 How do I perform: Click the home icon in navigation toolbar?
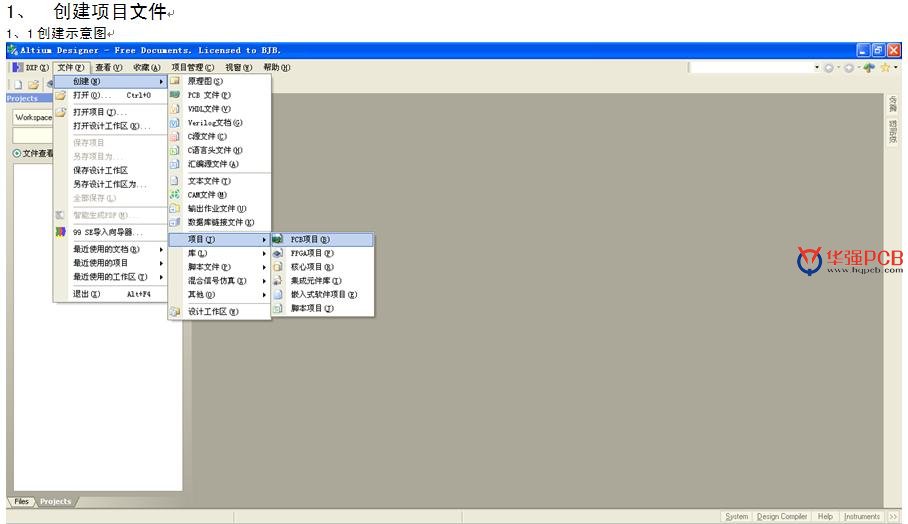point(869,67)
